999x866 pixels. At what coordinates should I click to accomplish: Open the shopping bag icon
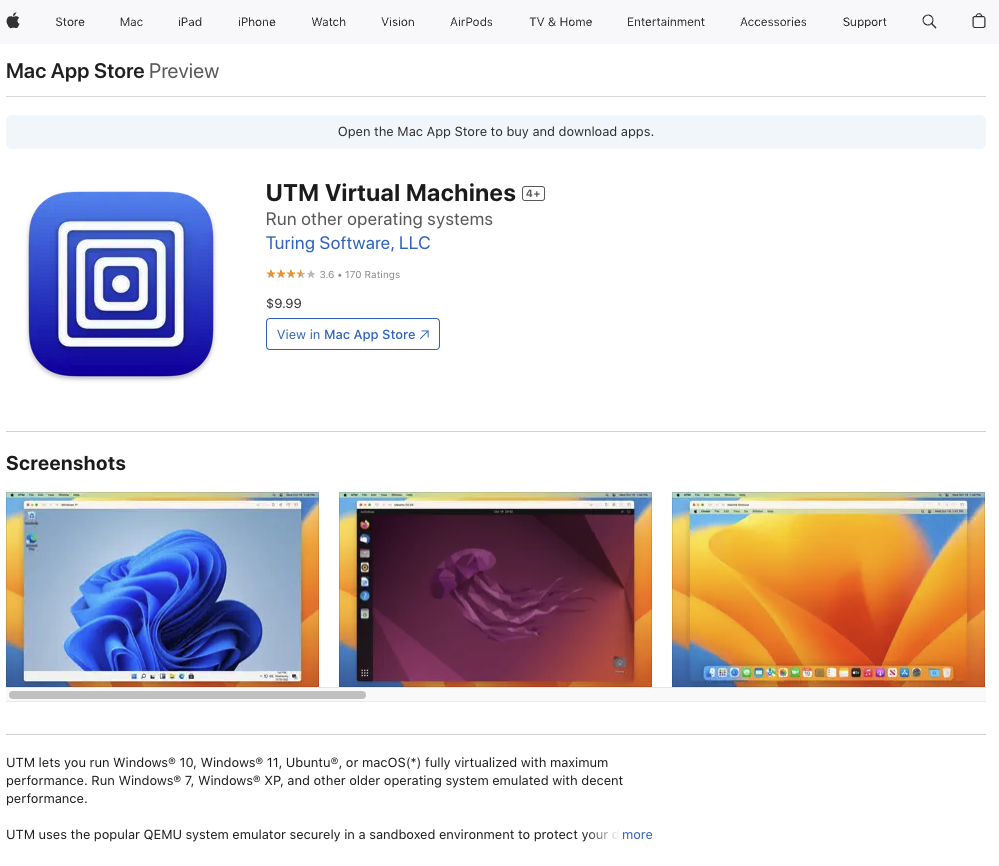tap(979, 21)
